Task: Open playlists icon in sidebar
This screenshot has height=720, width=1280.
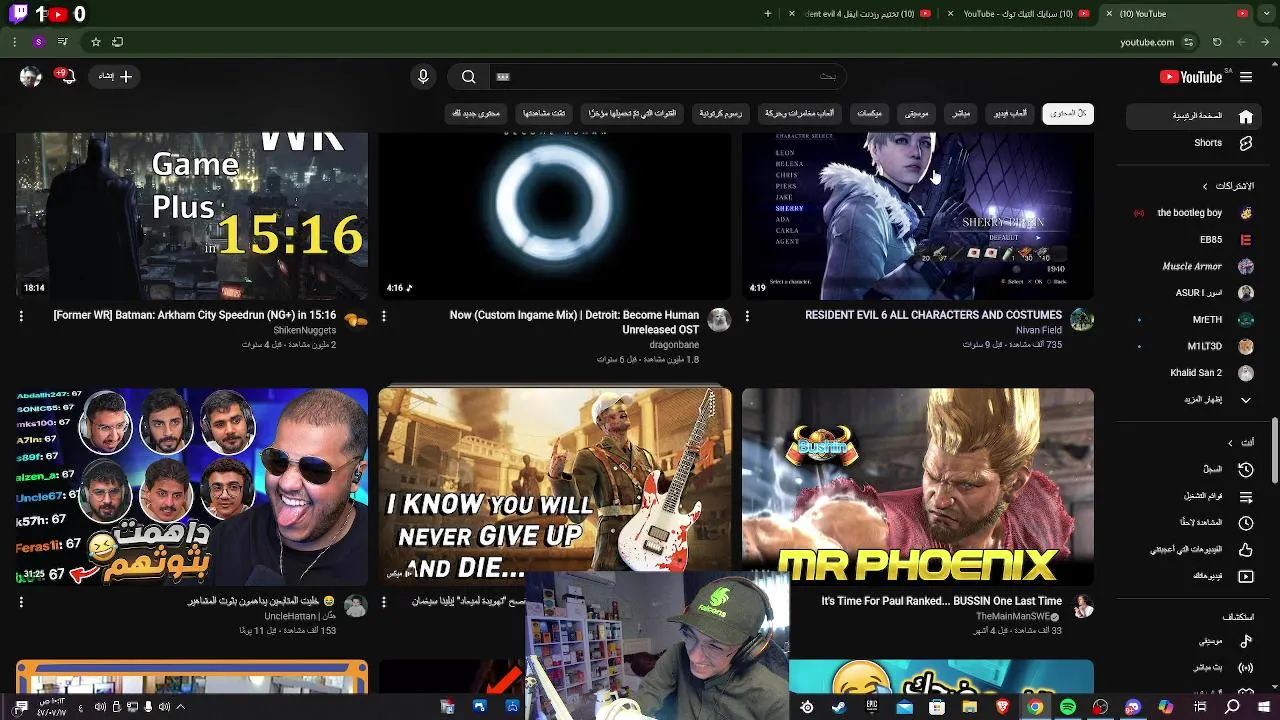Action: (1246, 496)
